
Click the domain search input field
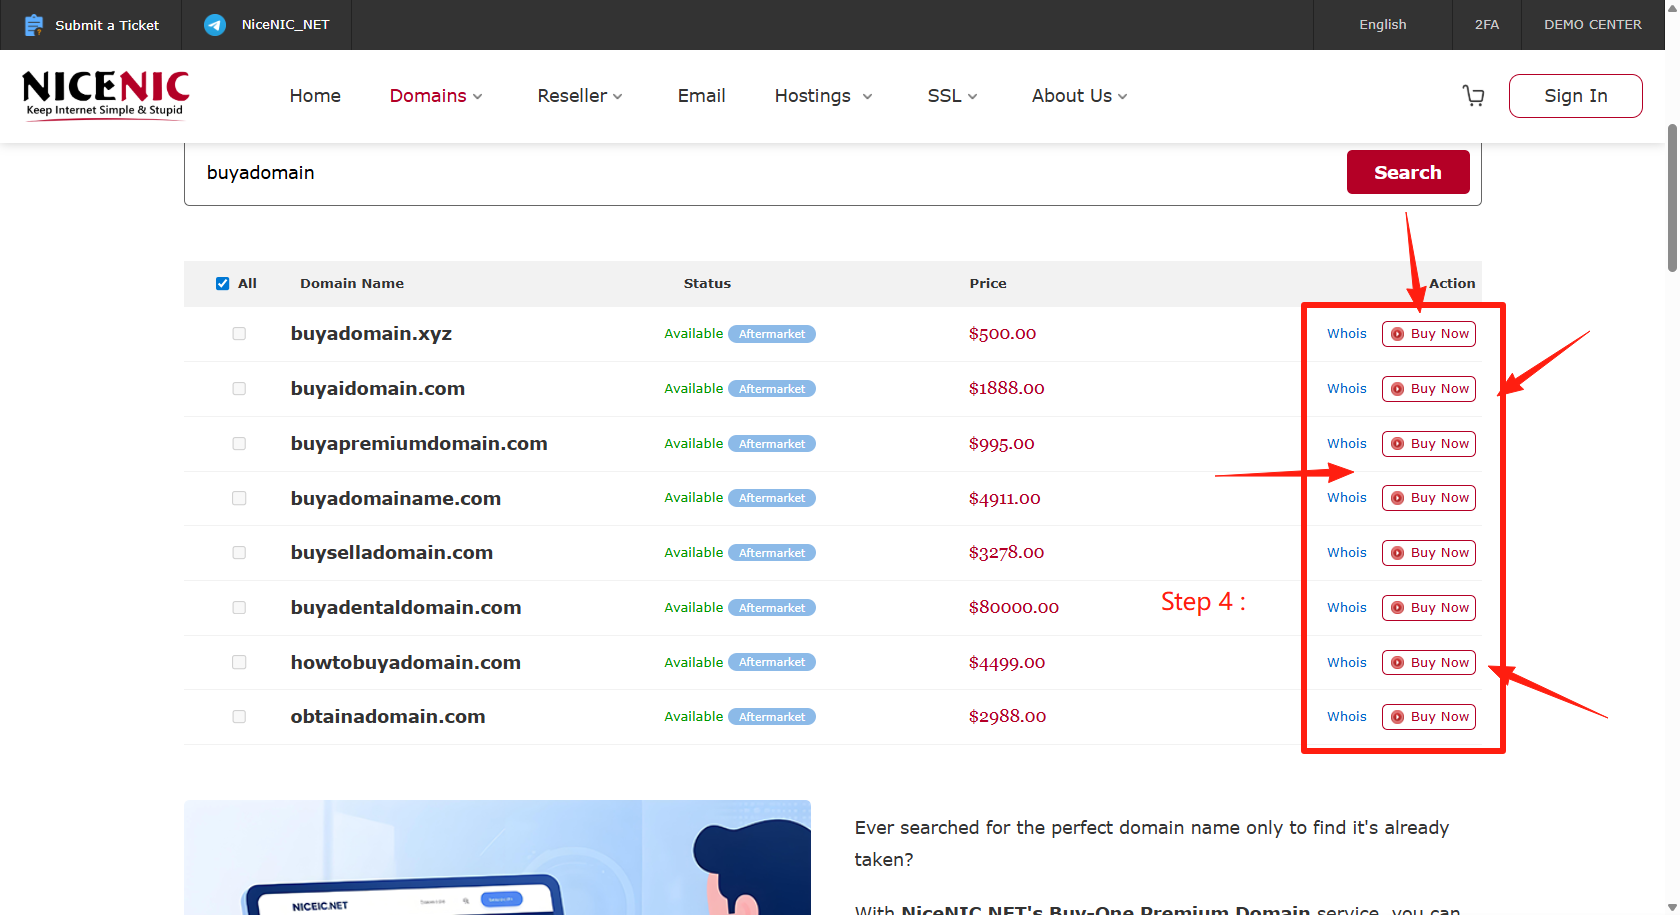pyautogui.click(x=700, y=172)
